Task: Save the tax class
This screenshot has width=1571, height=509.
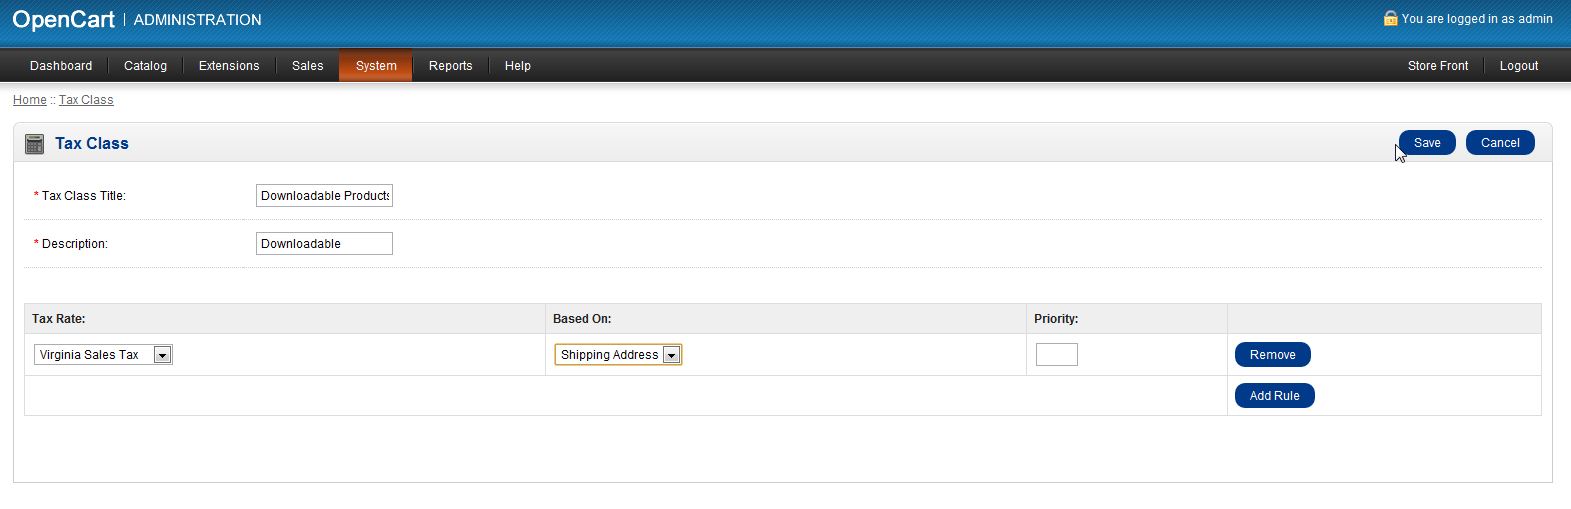Action: (x=1427, y=143)
